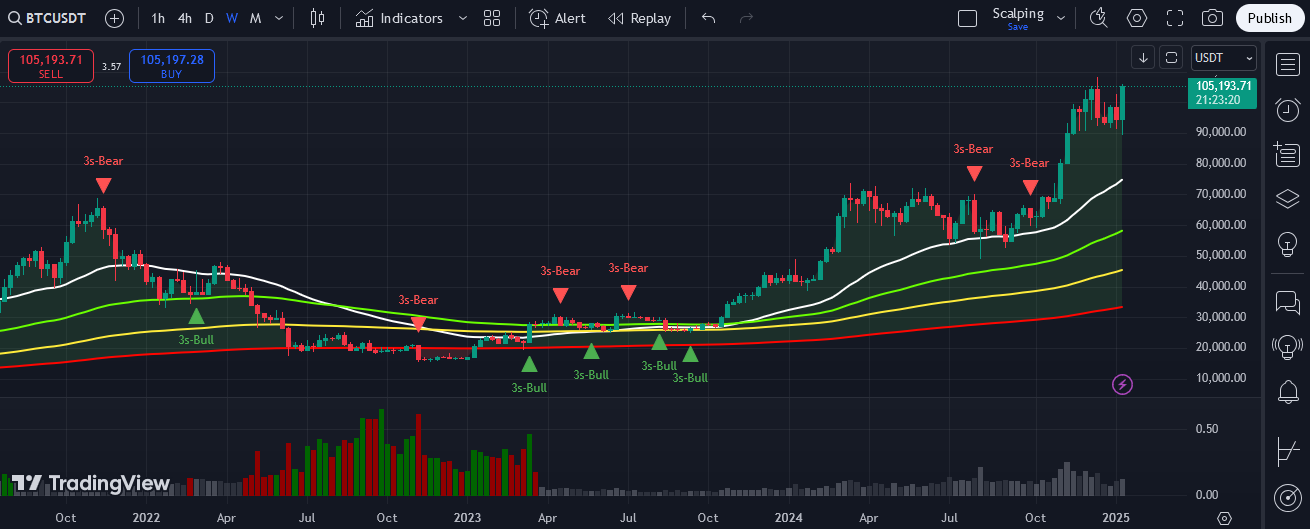This screenshot has height=529, width=1310.
Task: Open the USDT currency dropdown
Action: pos(1223,58)
